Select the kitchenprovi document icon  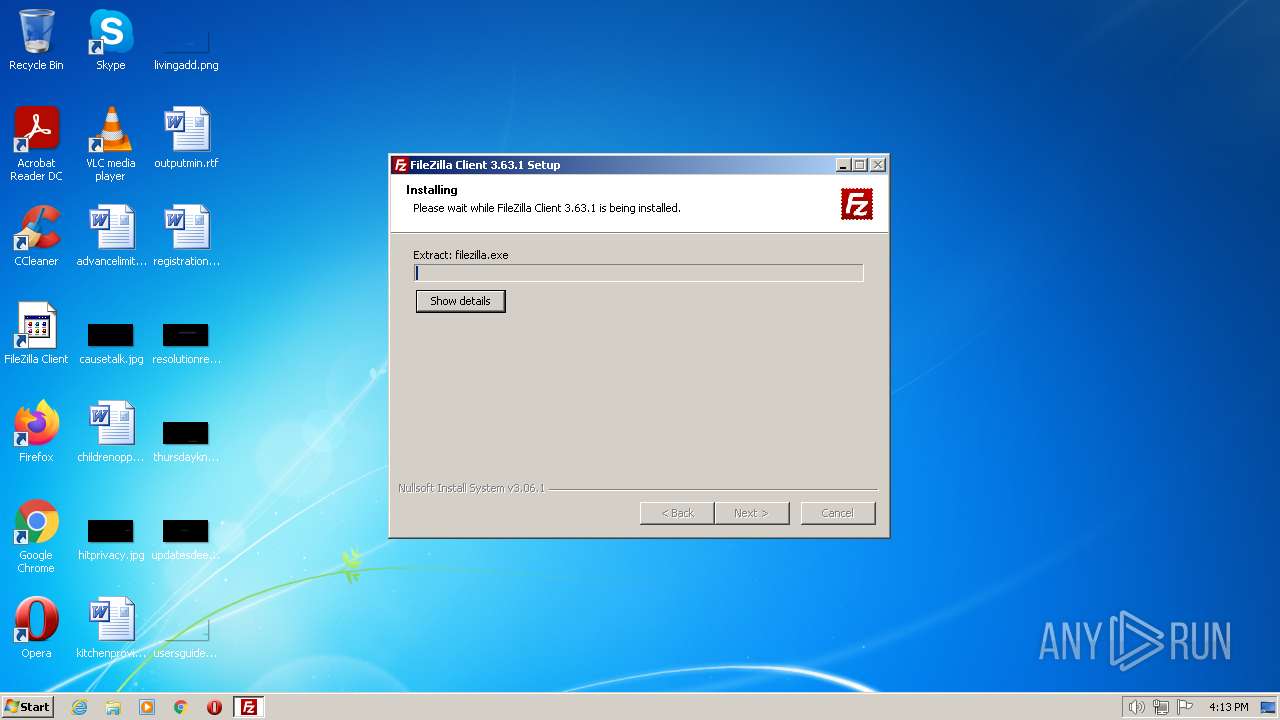pos(111,628)
